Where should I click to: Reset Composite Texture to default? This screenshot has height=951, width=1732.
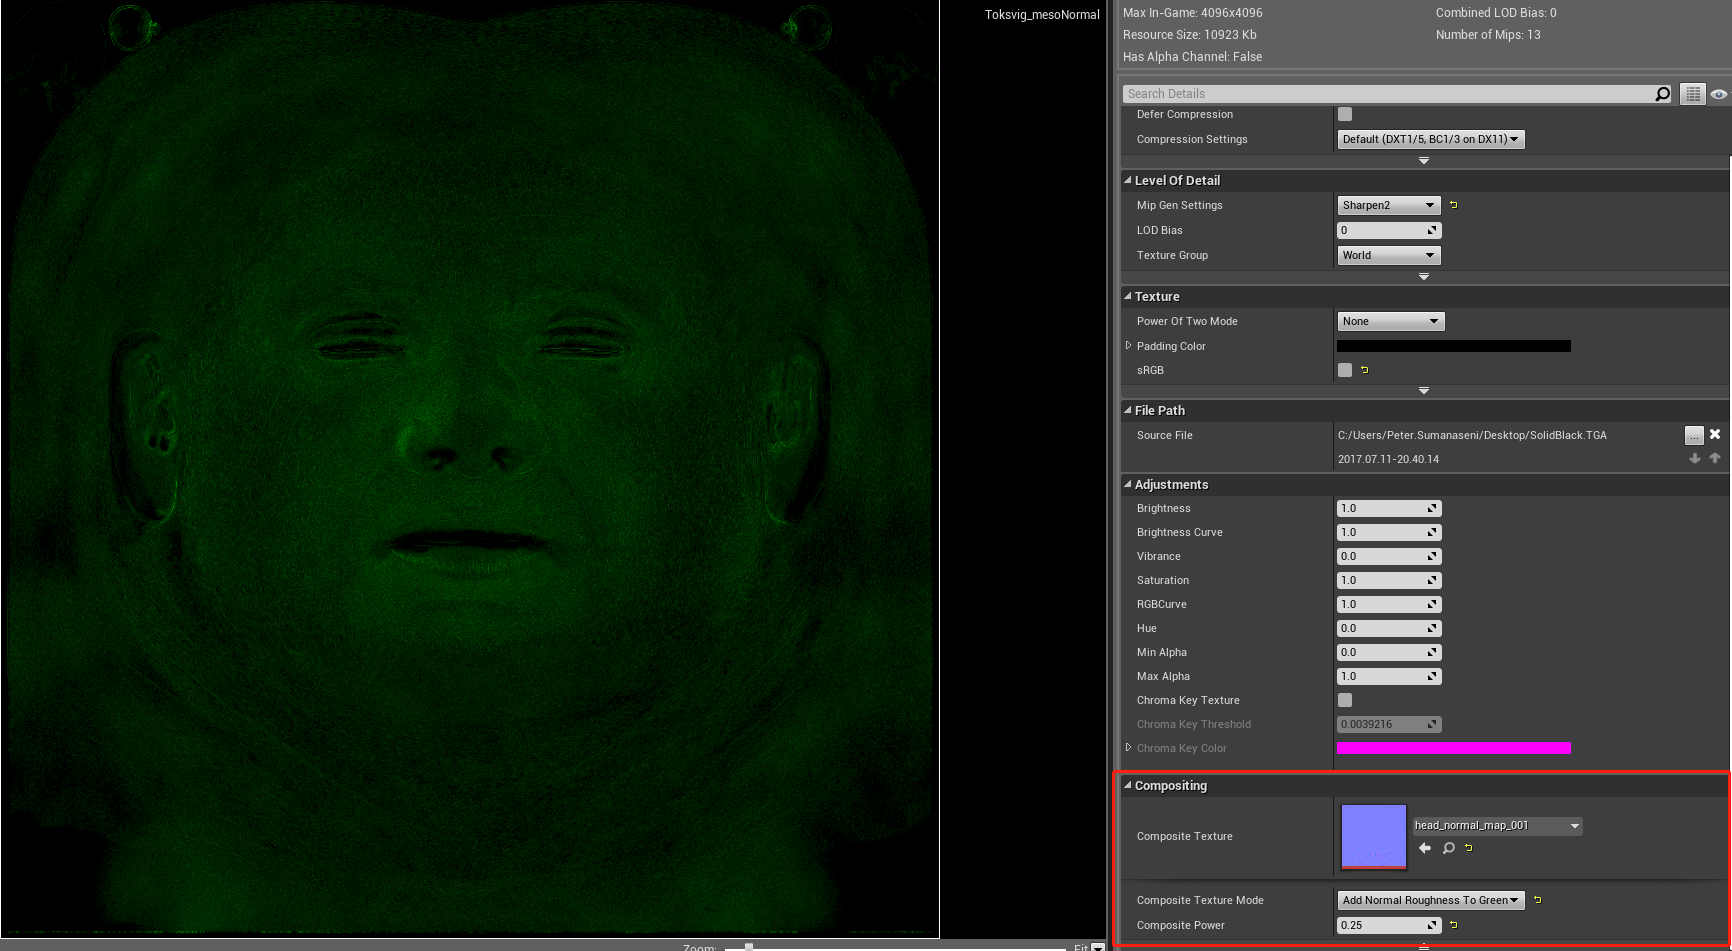[x=1469, y=848]
